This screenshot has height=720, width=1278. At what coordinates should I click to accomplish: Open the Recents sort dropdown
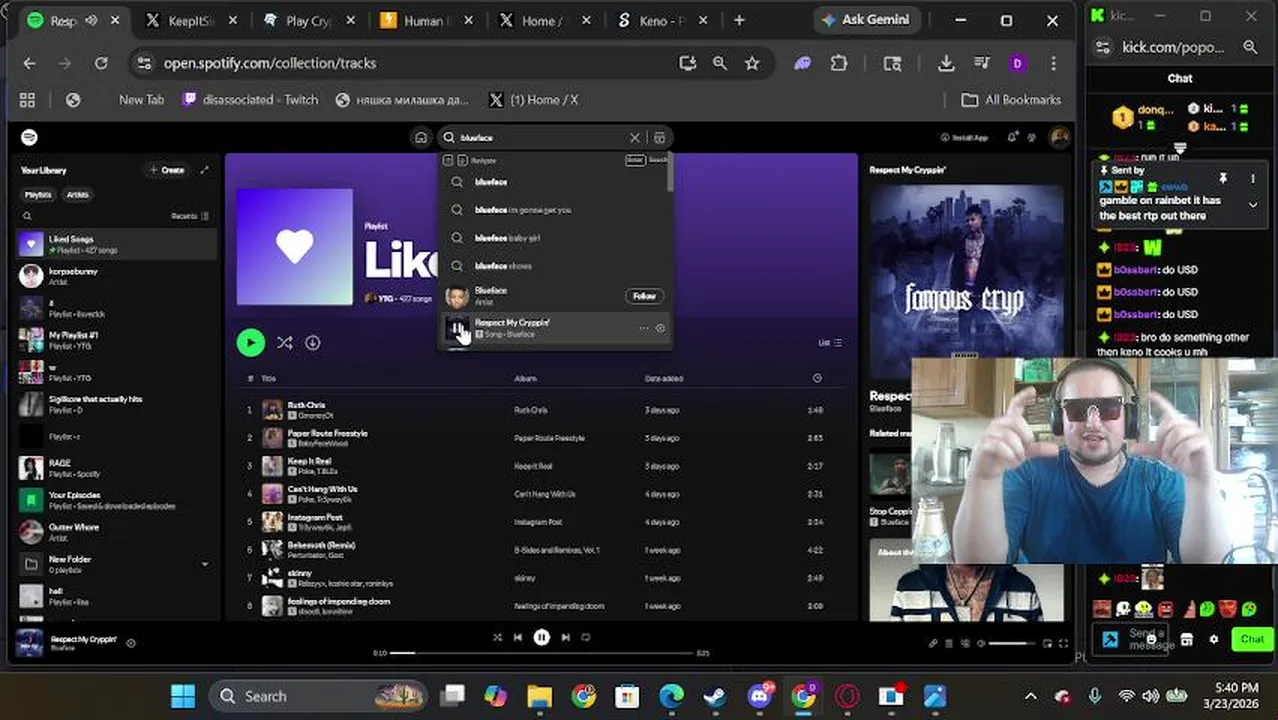(x=190, y=216)
